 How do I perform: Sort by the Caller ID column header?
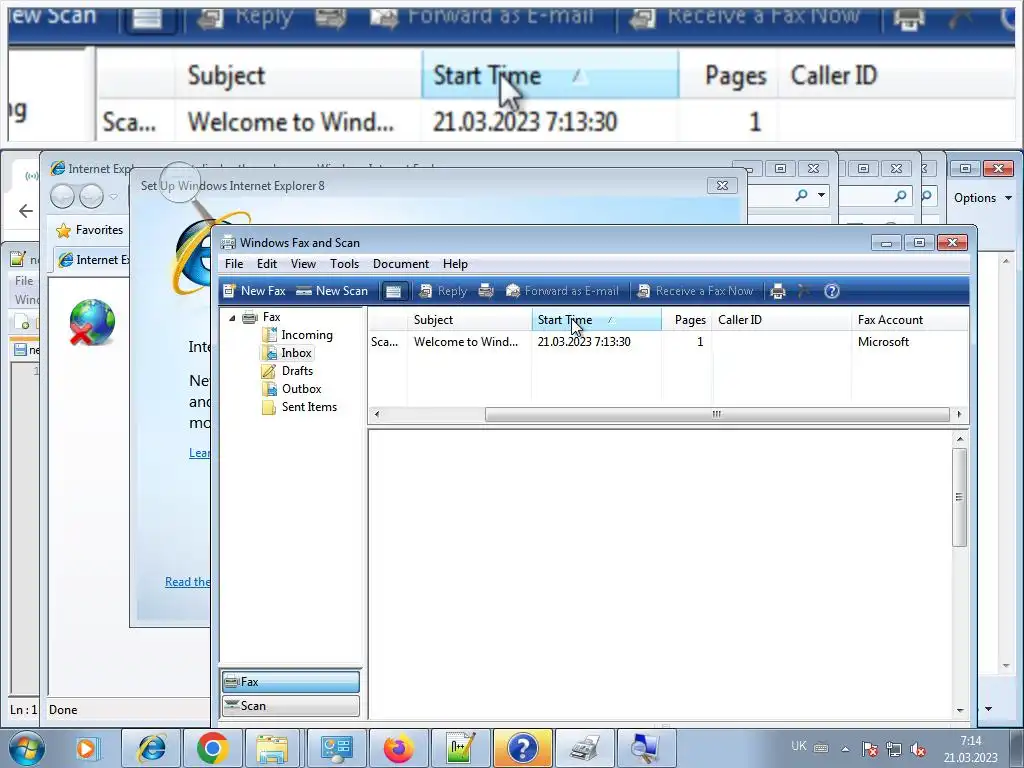pos(782,320)
